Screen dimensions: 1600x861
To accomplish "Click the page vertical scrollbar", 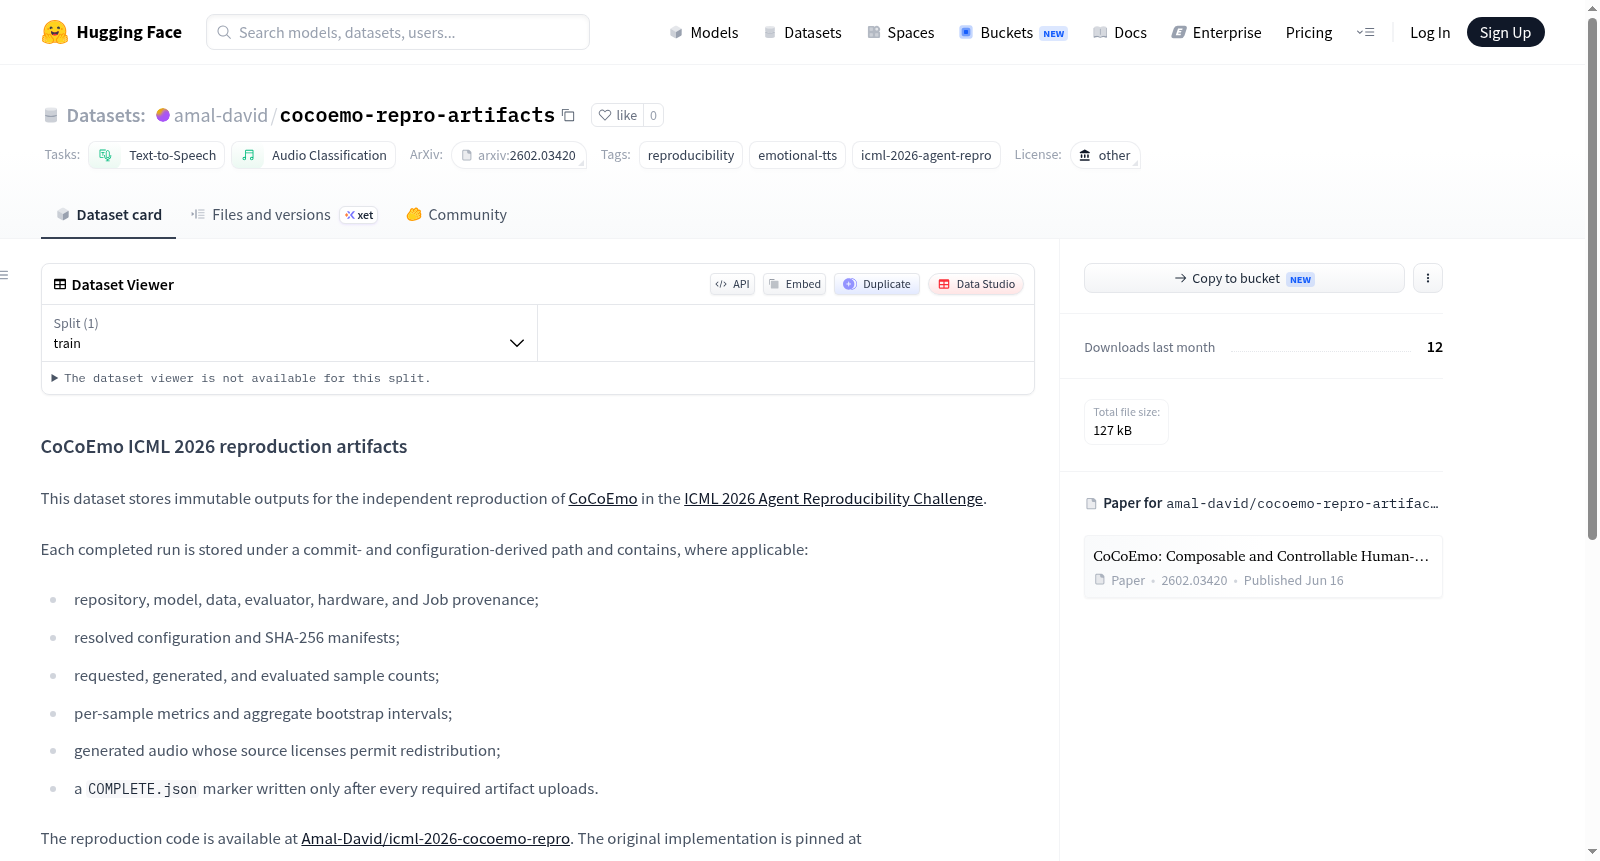I will 1592,280.
